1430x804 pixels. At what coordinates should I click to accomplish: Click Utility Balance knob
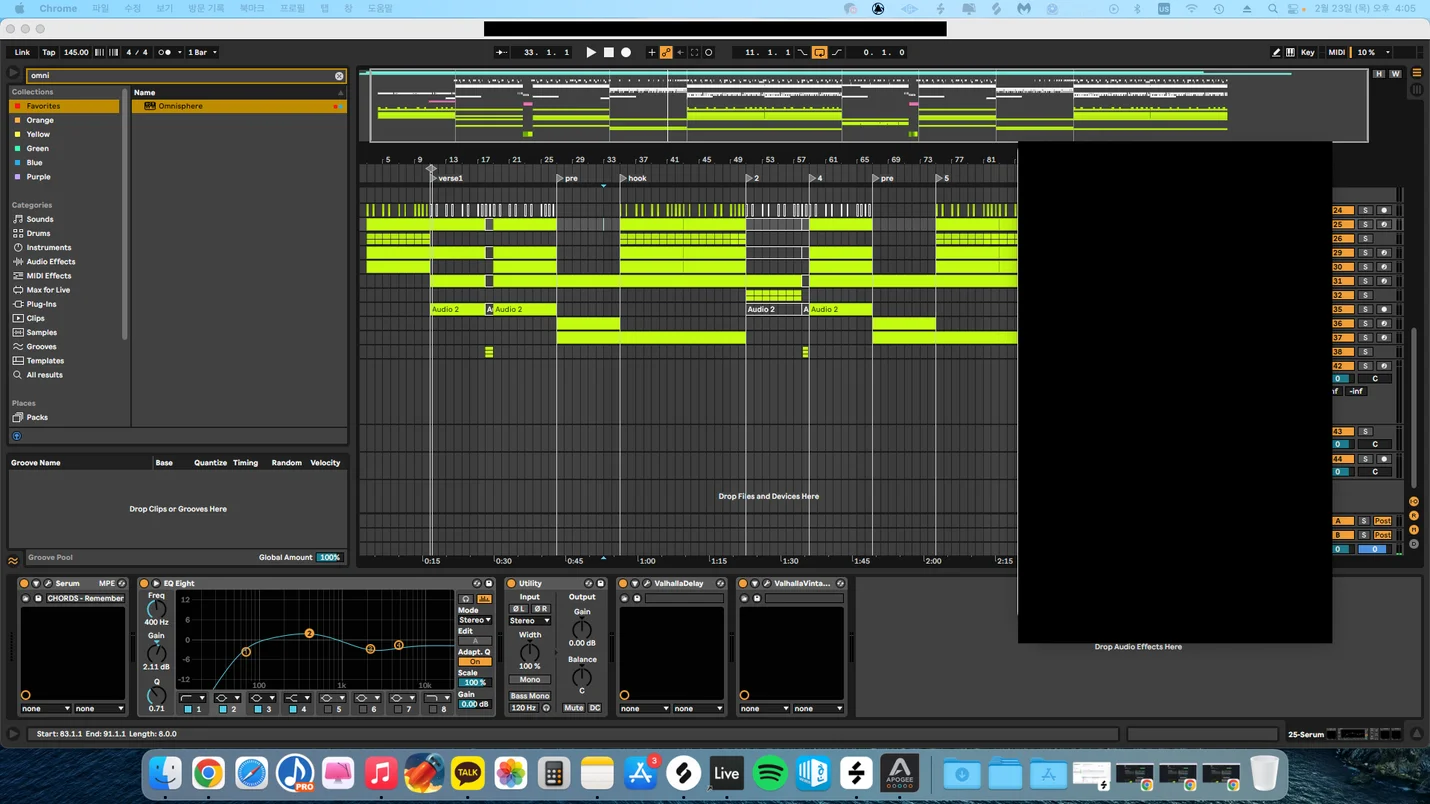click(x=582, y=677)
